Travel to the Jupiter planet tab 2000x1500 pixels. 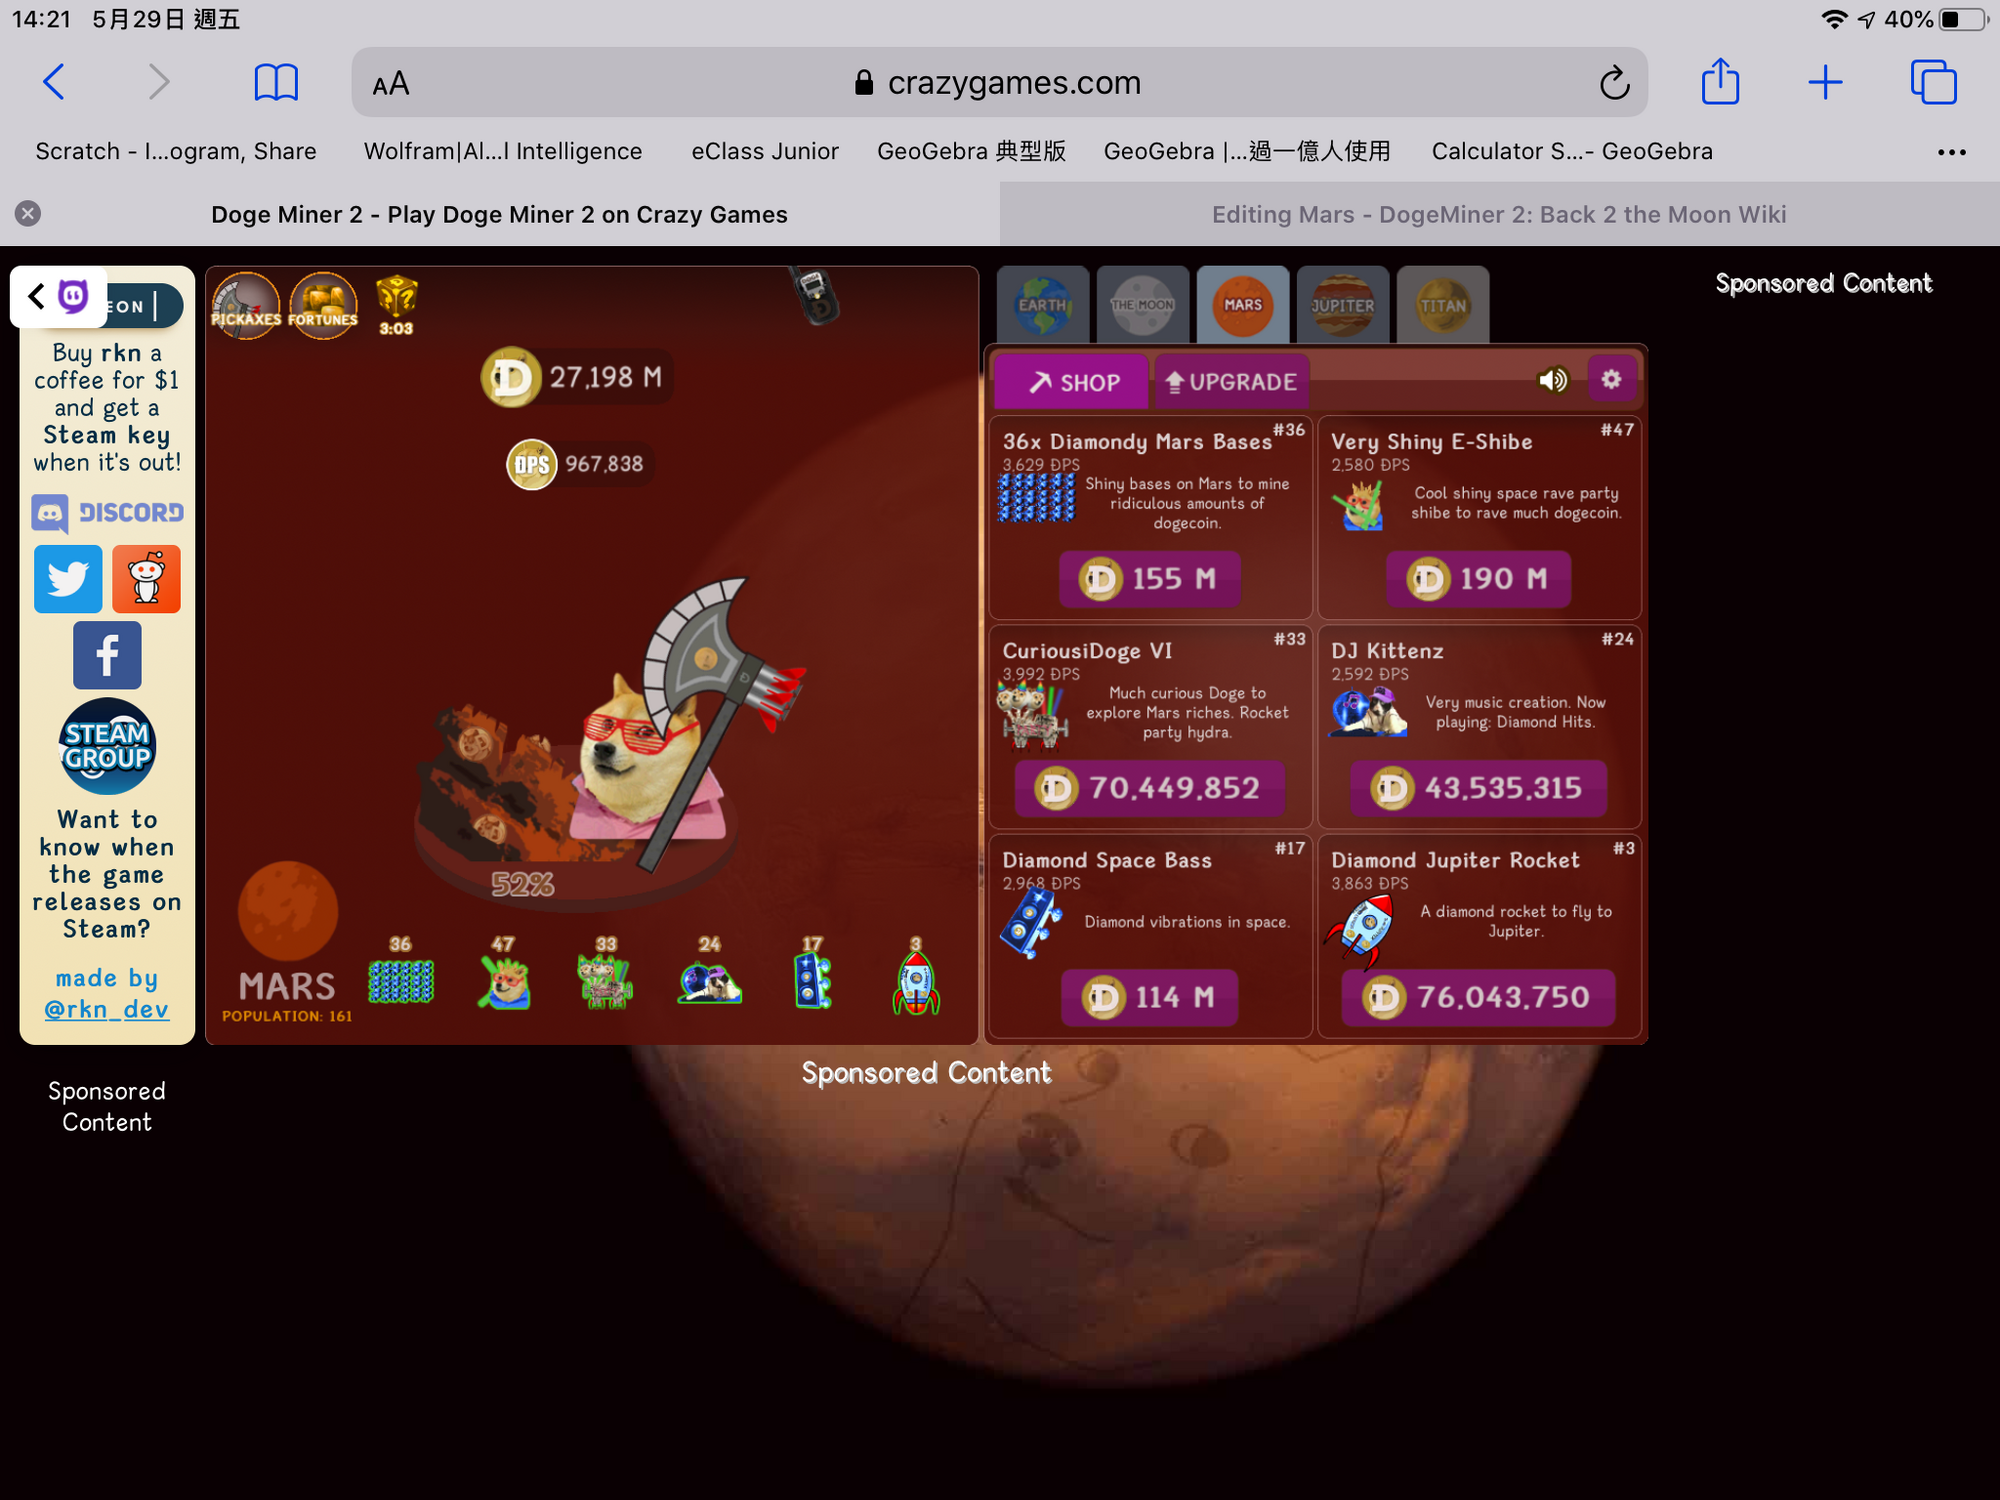coord(1342,305)
